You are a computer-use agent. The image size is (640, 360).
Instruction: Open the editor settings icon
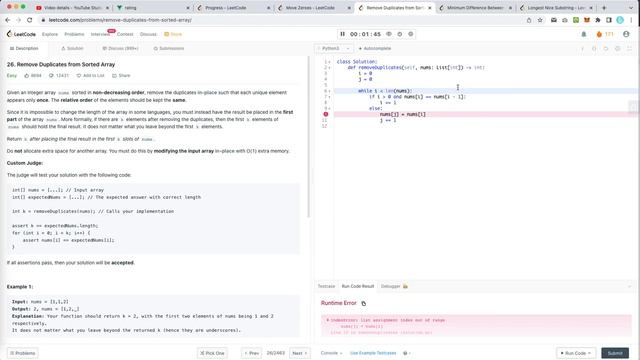coord(618,49)
